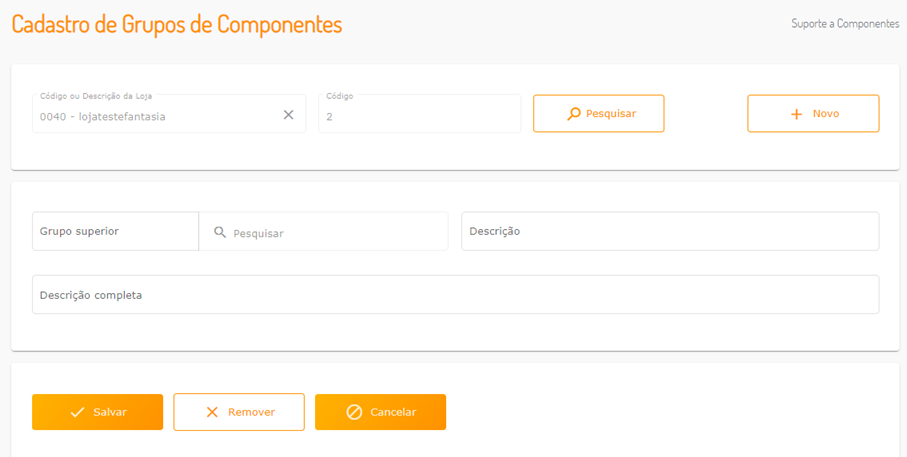Create a new group with Novo
This screenshot has height=457, width=907.
click(x=813, y=114)
